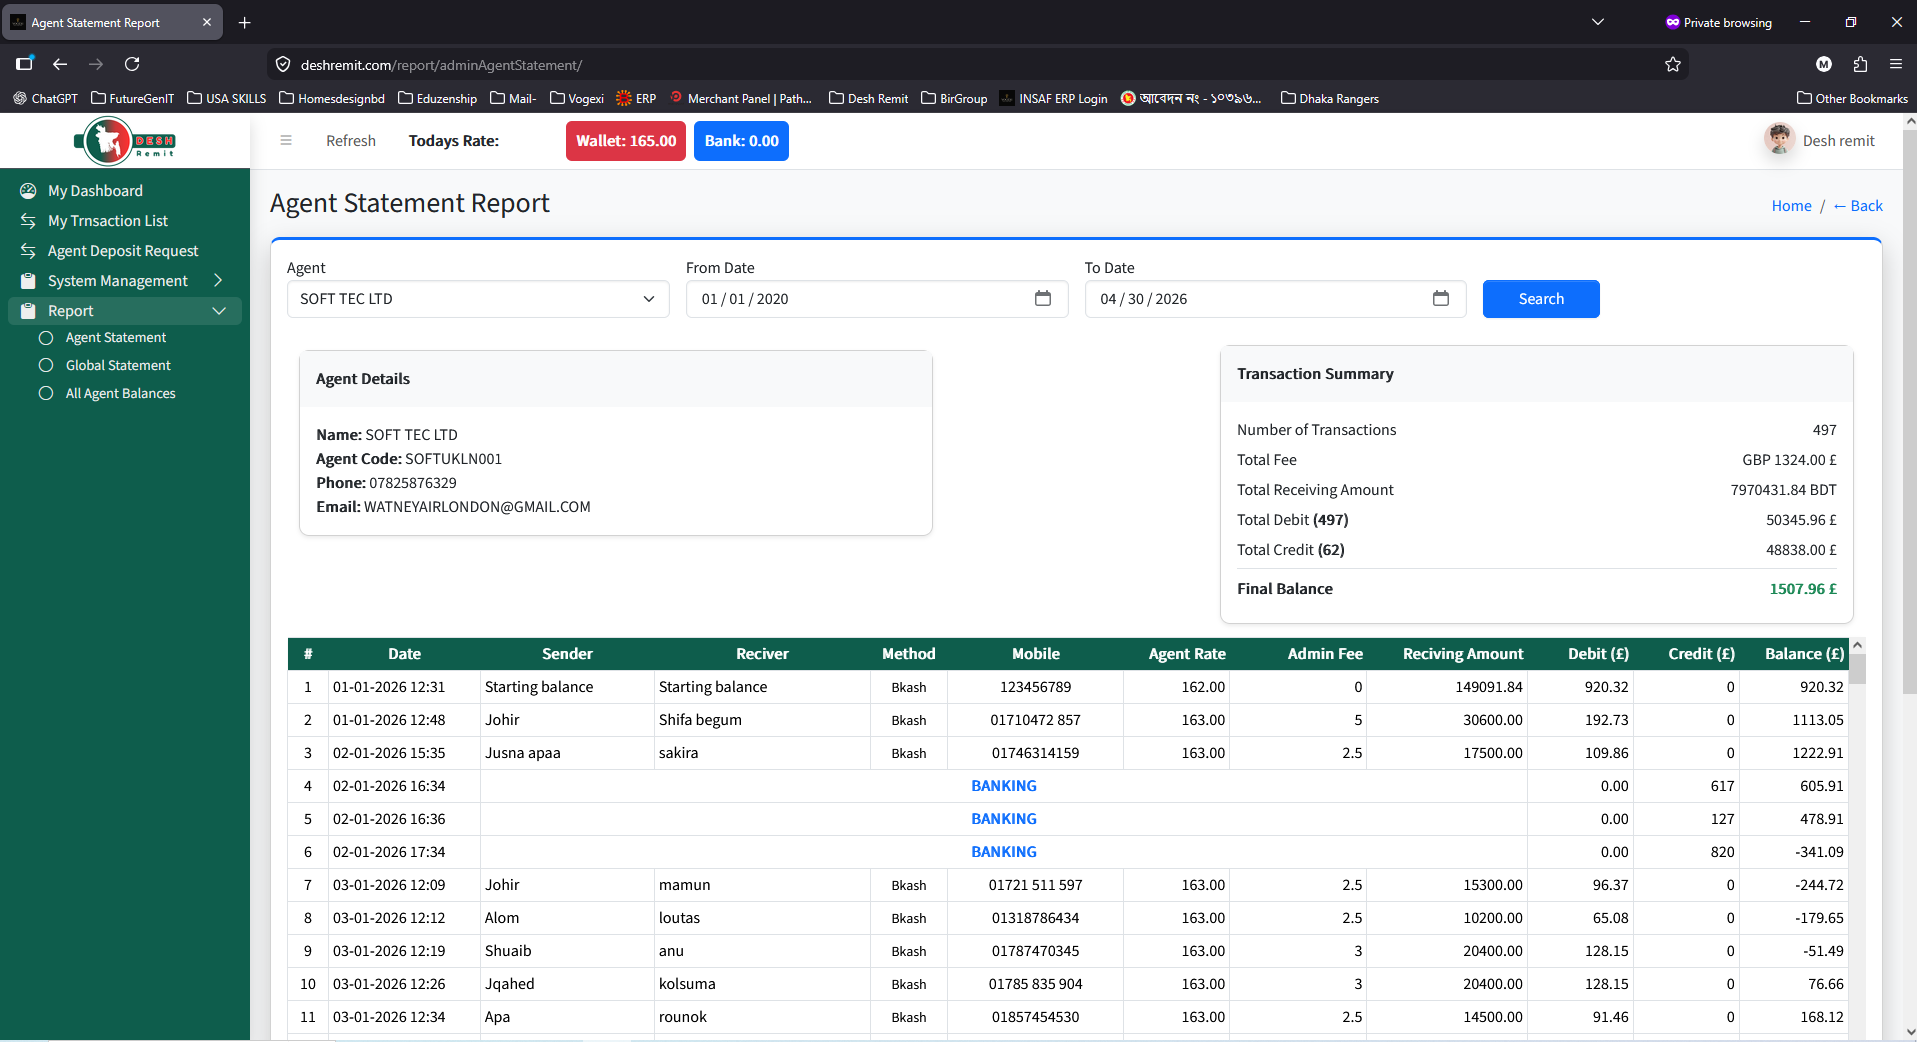The image size is (1917, 1042).
Task: Close the Agent Statement Report tab
Action: (x=207, y=22)
